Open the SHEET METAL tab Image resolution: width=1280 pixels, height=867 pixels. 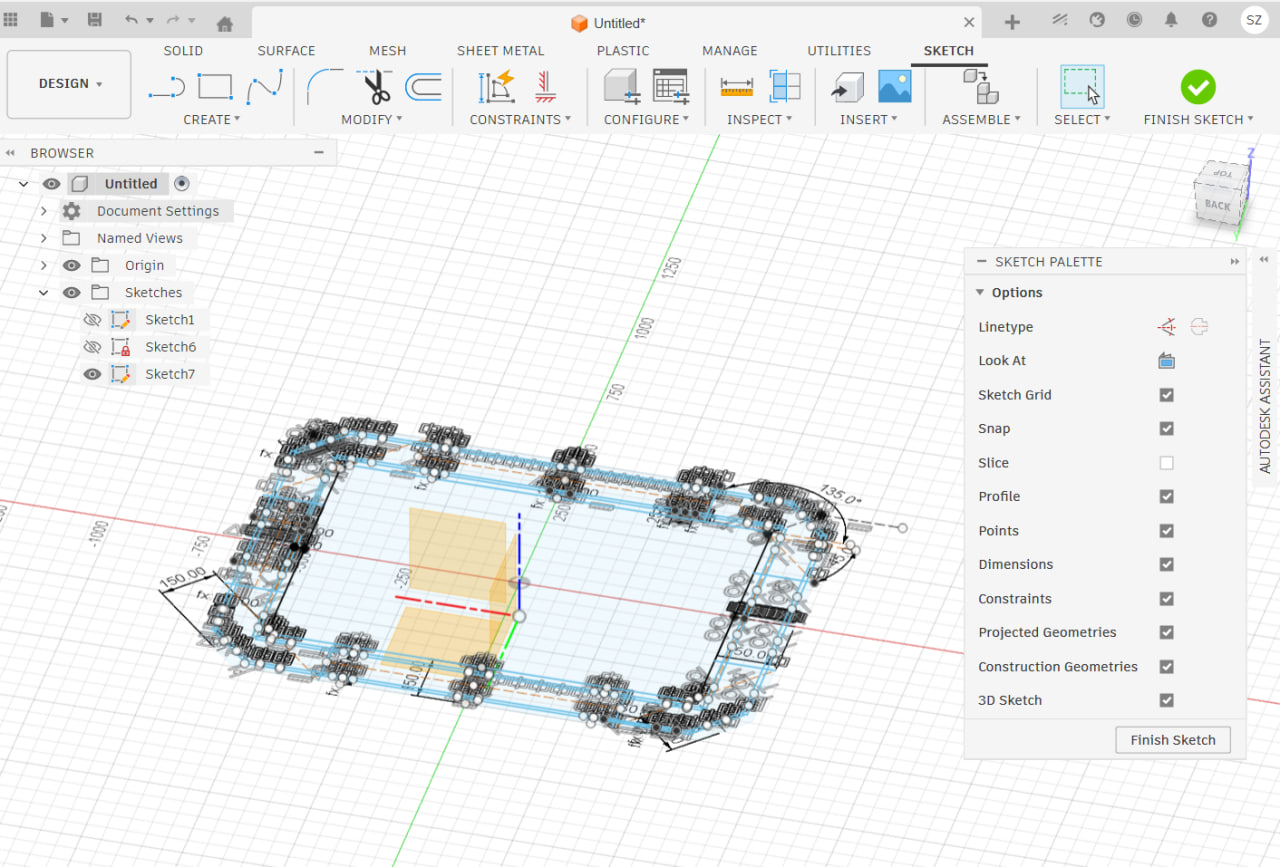coord(500,51)
